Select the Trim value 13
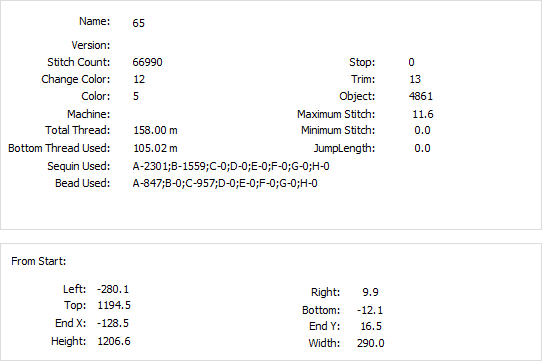Viewport: 542px width, 361px height. click(415, 79)
